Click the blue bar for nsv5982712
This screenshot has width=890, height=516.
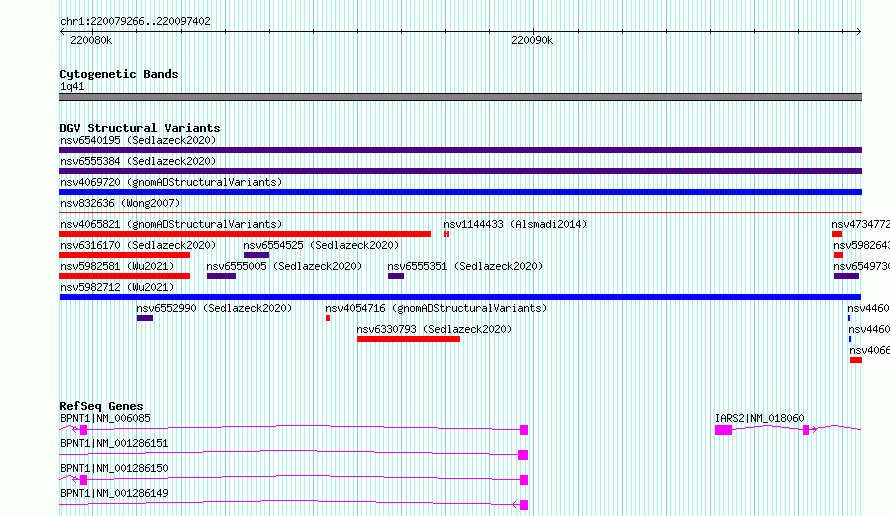pos(460,297)
